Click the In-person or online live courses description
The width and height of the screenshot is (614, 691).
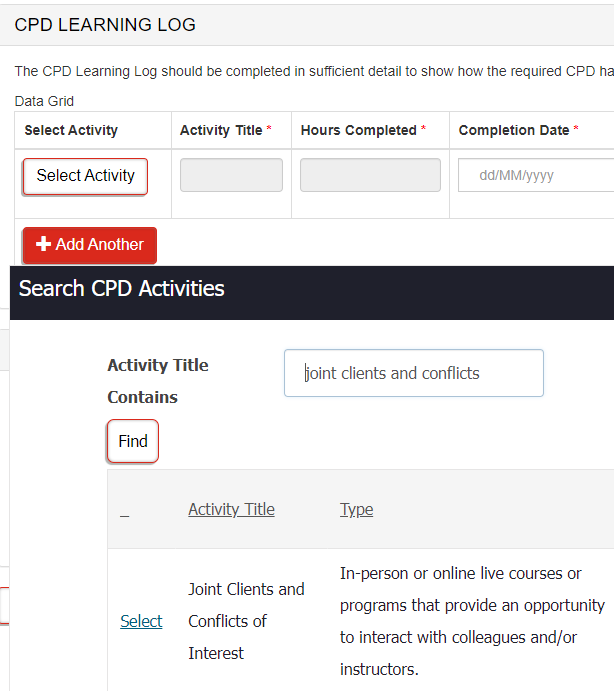point(472,621)
